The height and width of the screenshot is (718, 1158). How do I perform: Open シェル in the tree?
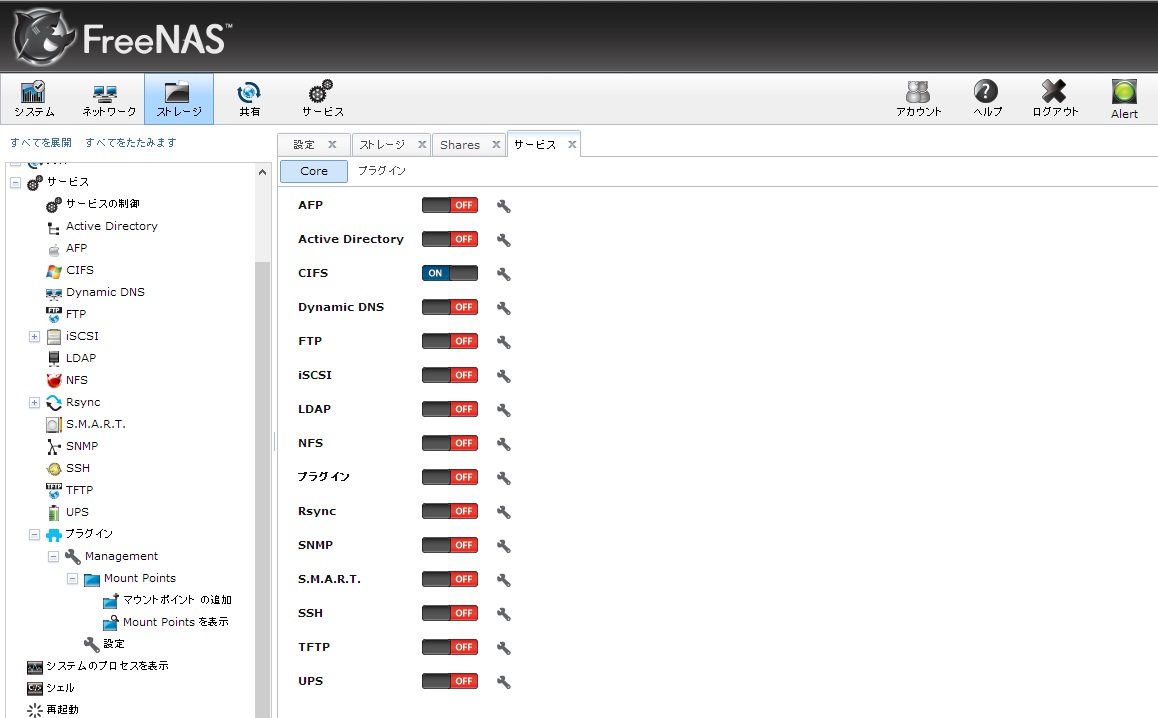click(x=61, y=688)
